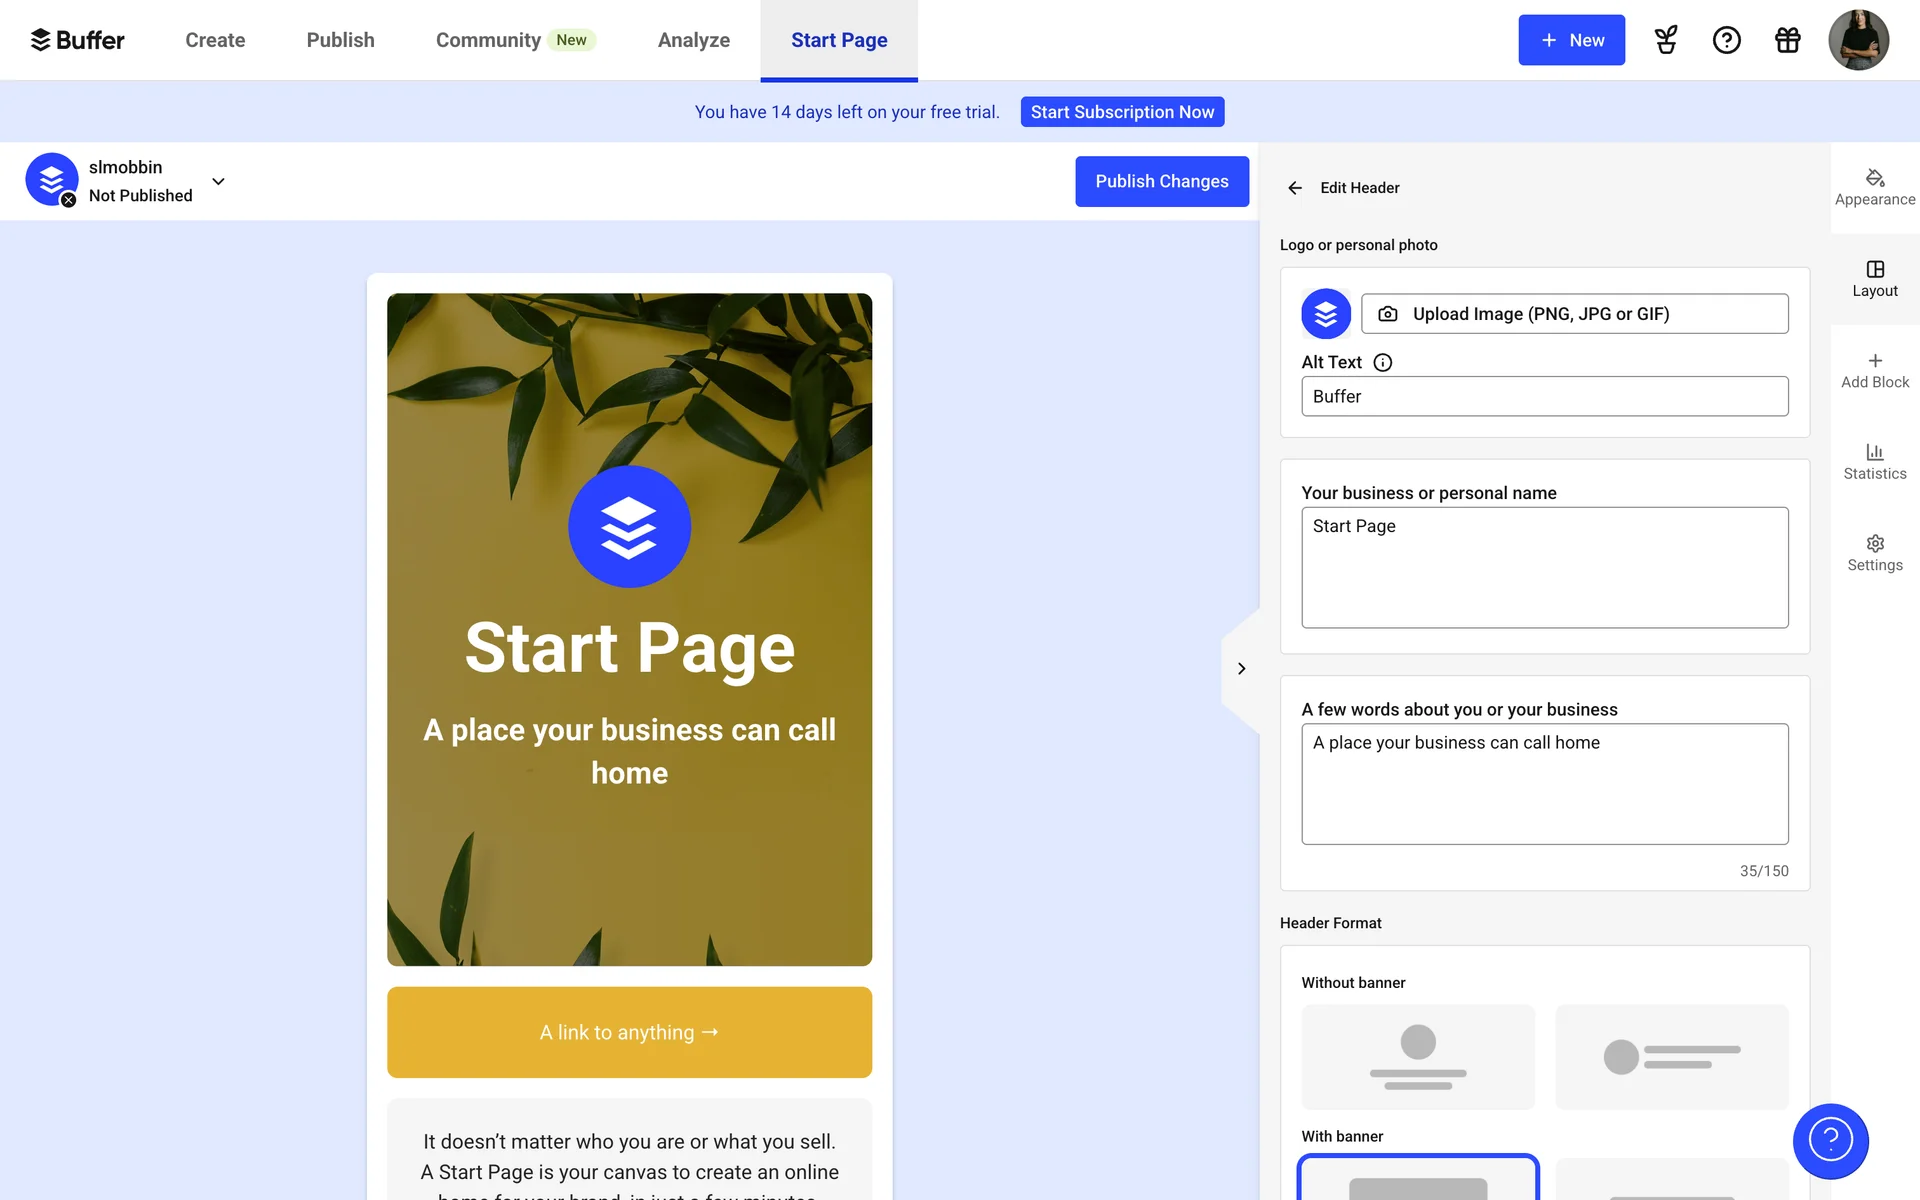Viewport: 1920px width, 1200px height.
Task: Click the Publish Changes button
Action: pos(1161,181)
